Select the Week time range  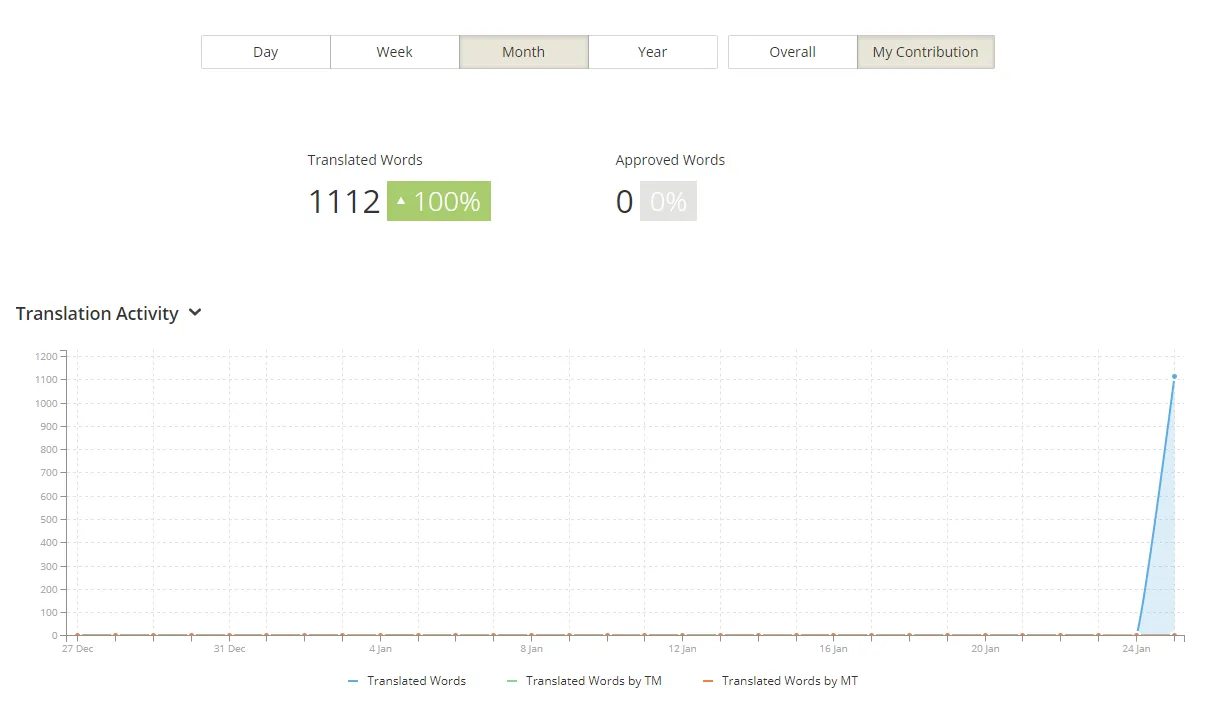(x=394, y=52)
